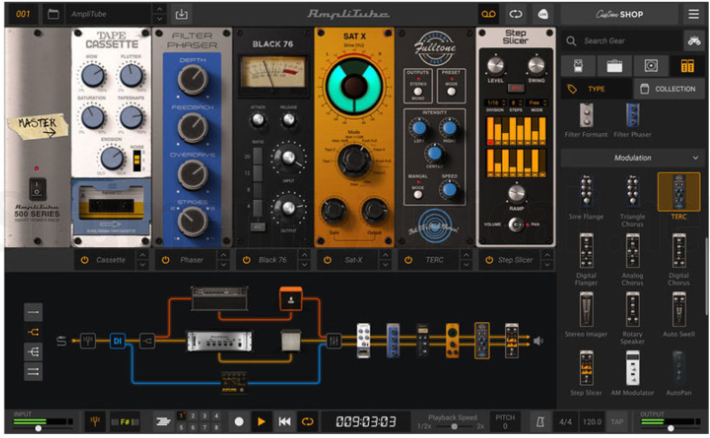Screen dimensions: 710x438
Task: Step Step Slicer slot preset arrows
Action: coord(547,260)
